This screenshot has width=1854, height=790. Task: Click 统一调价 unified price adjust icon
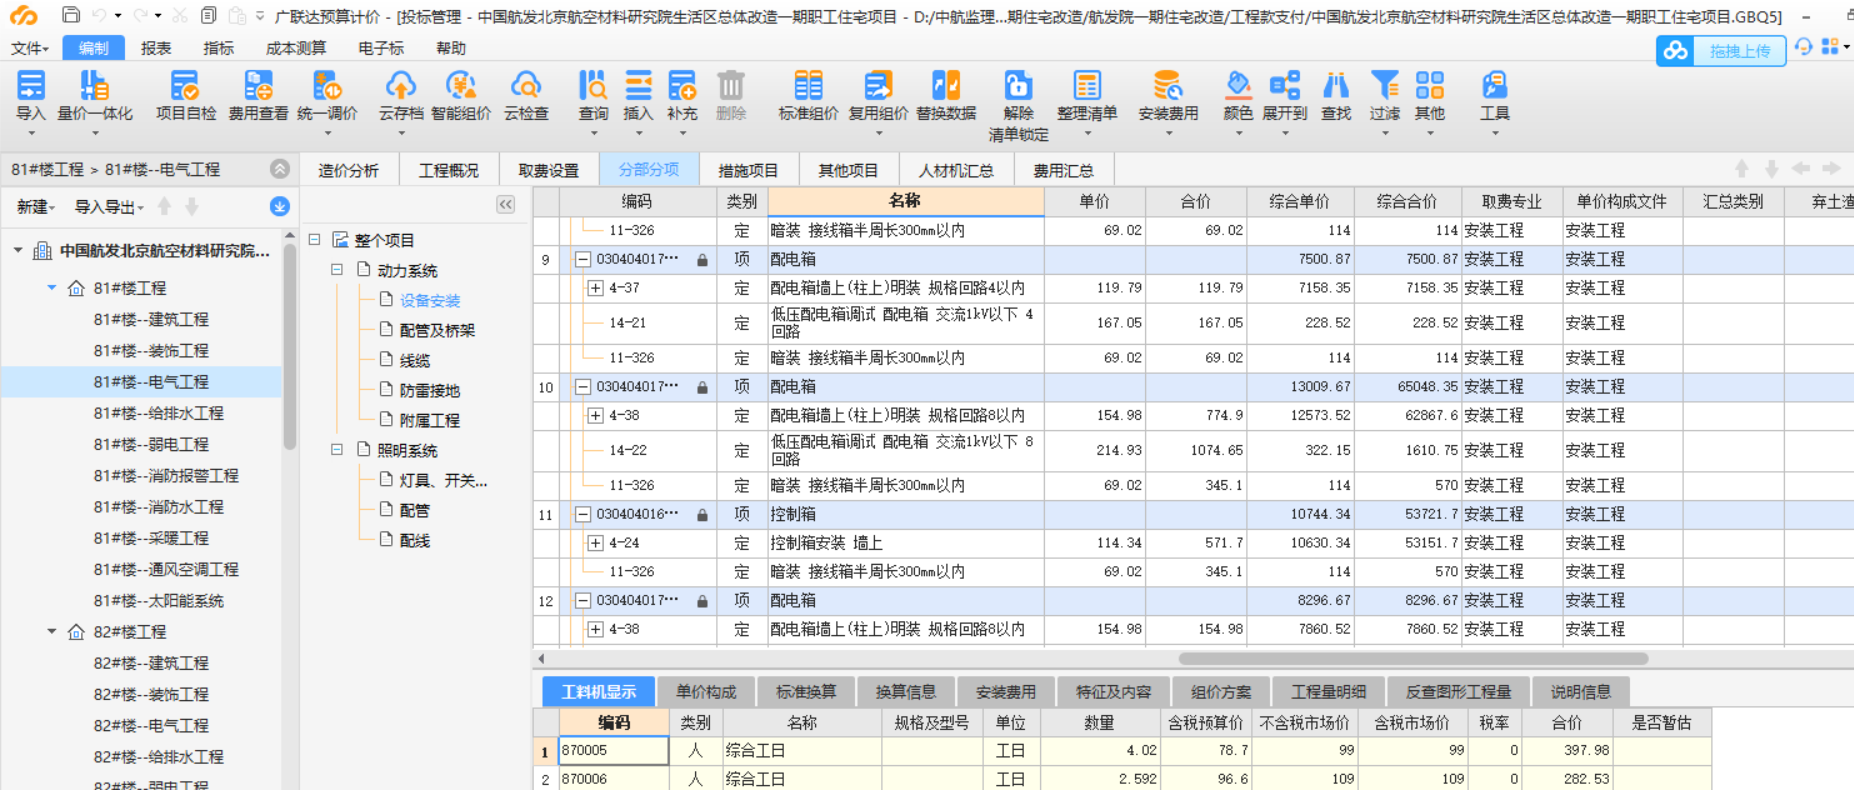[327, 86]
